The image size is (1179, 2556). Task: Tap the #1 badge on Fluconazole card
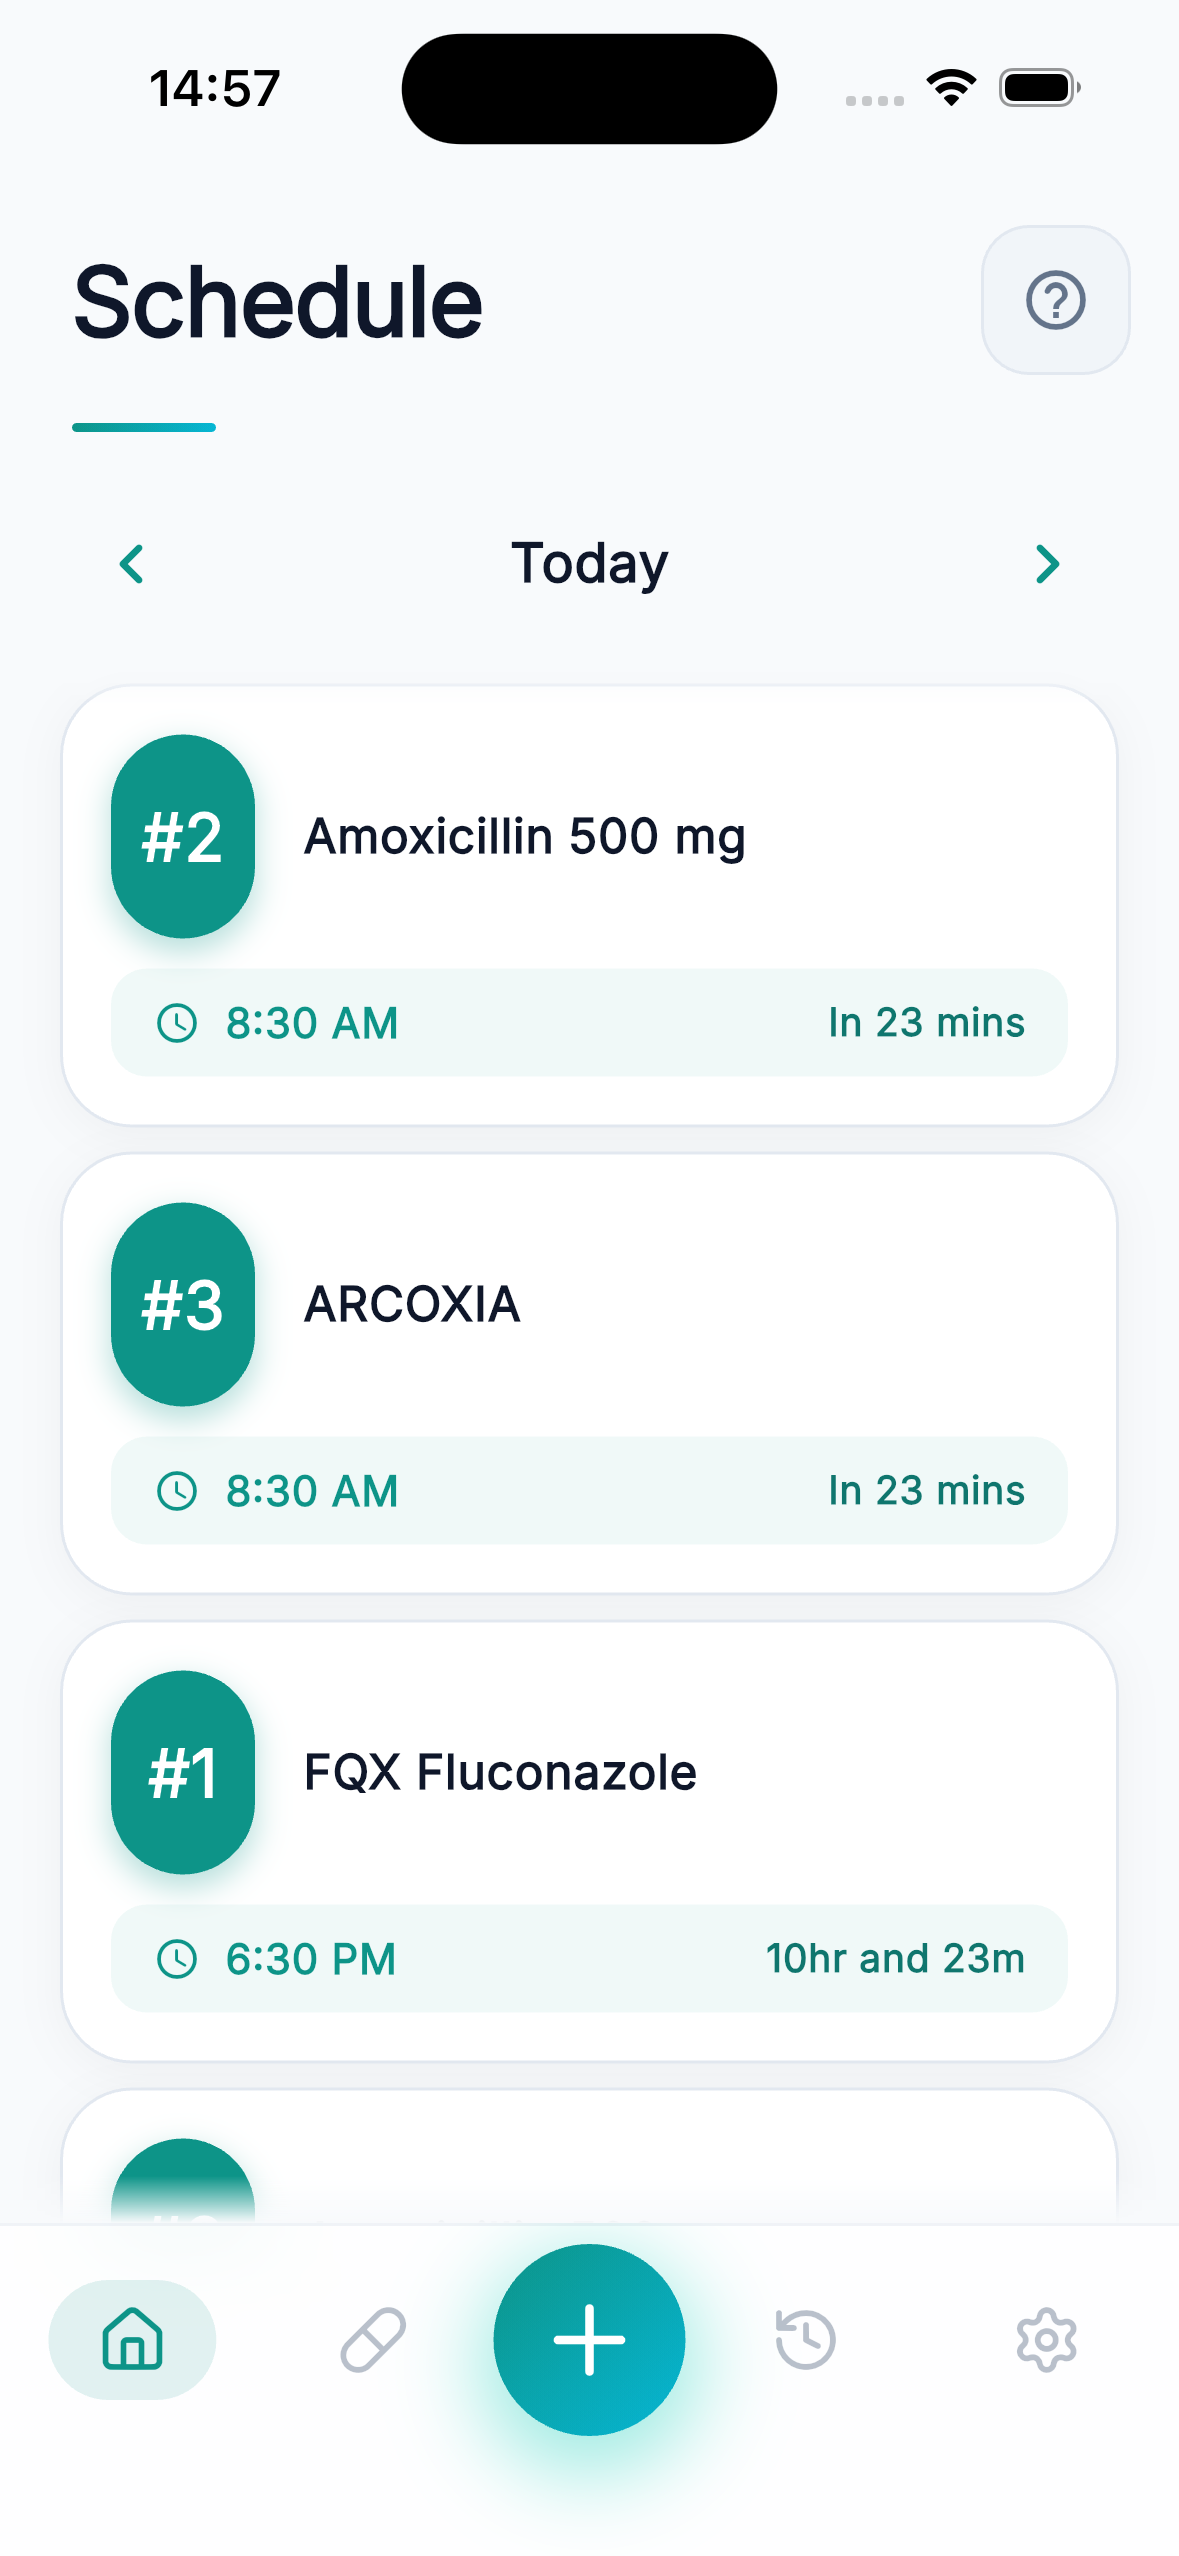[x=183, y=1772]
